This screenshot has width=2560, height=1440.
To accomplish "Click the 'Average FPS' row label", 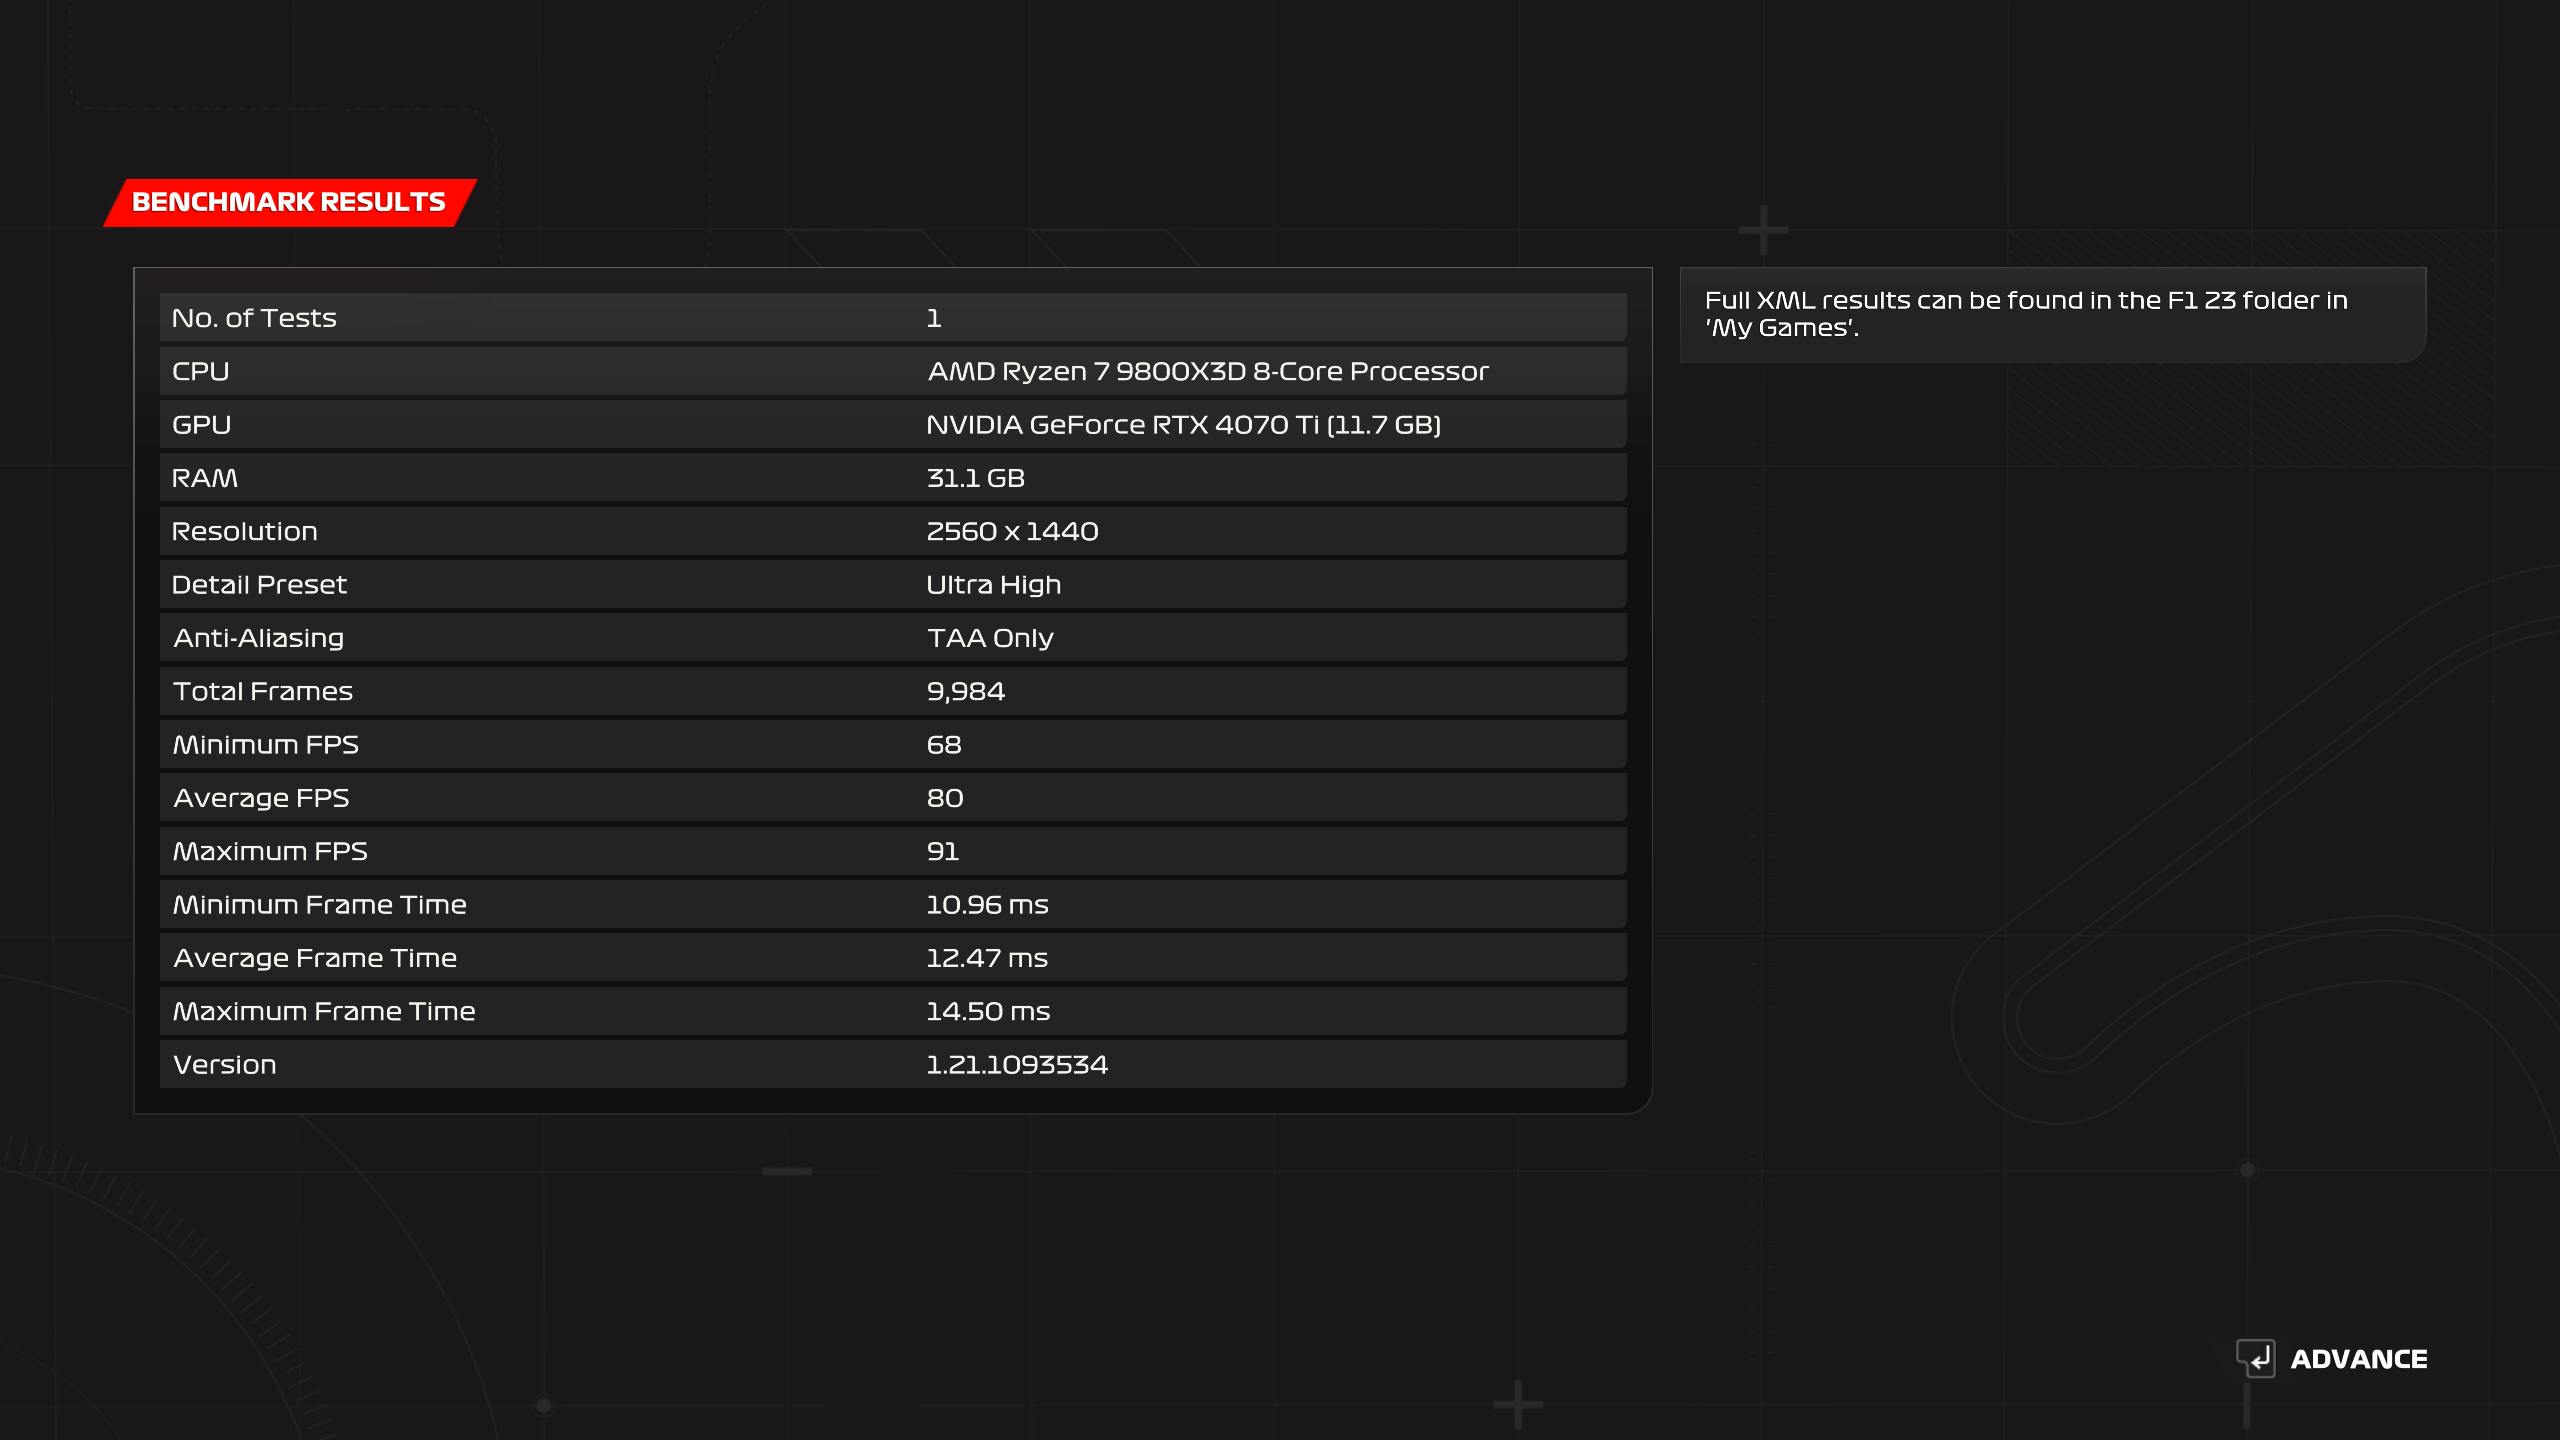I will pos(261,798).
